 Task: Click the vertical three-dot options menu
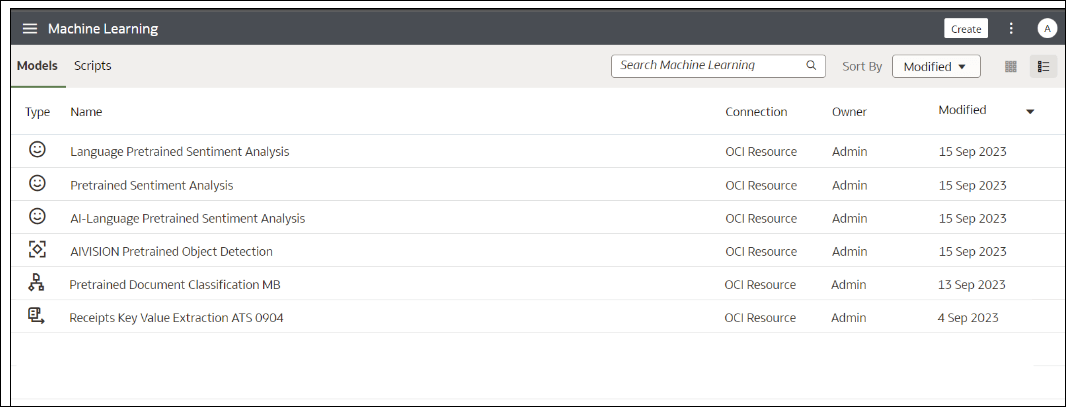[1011, 29]
